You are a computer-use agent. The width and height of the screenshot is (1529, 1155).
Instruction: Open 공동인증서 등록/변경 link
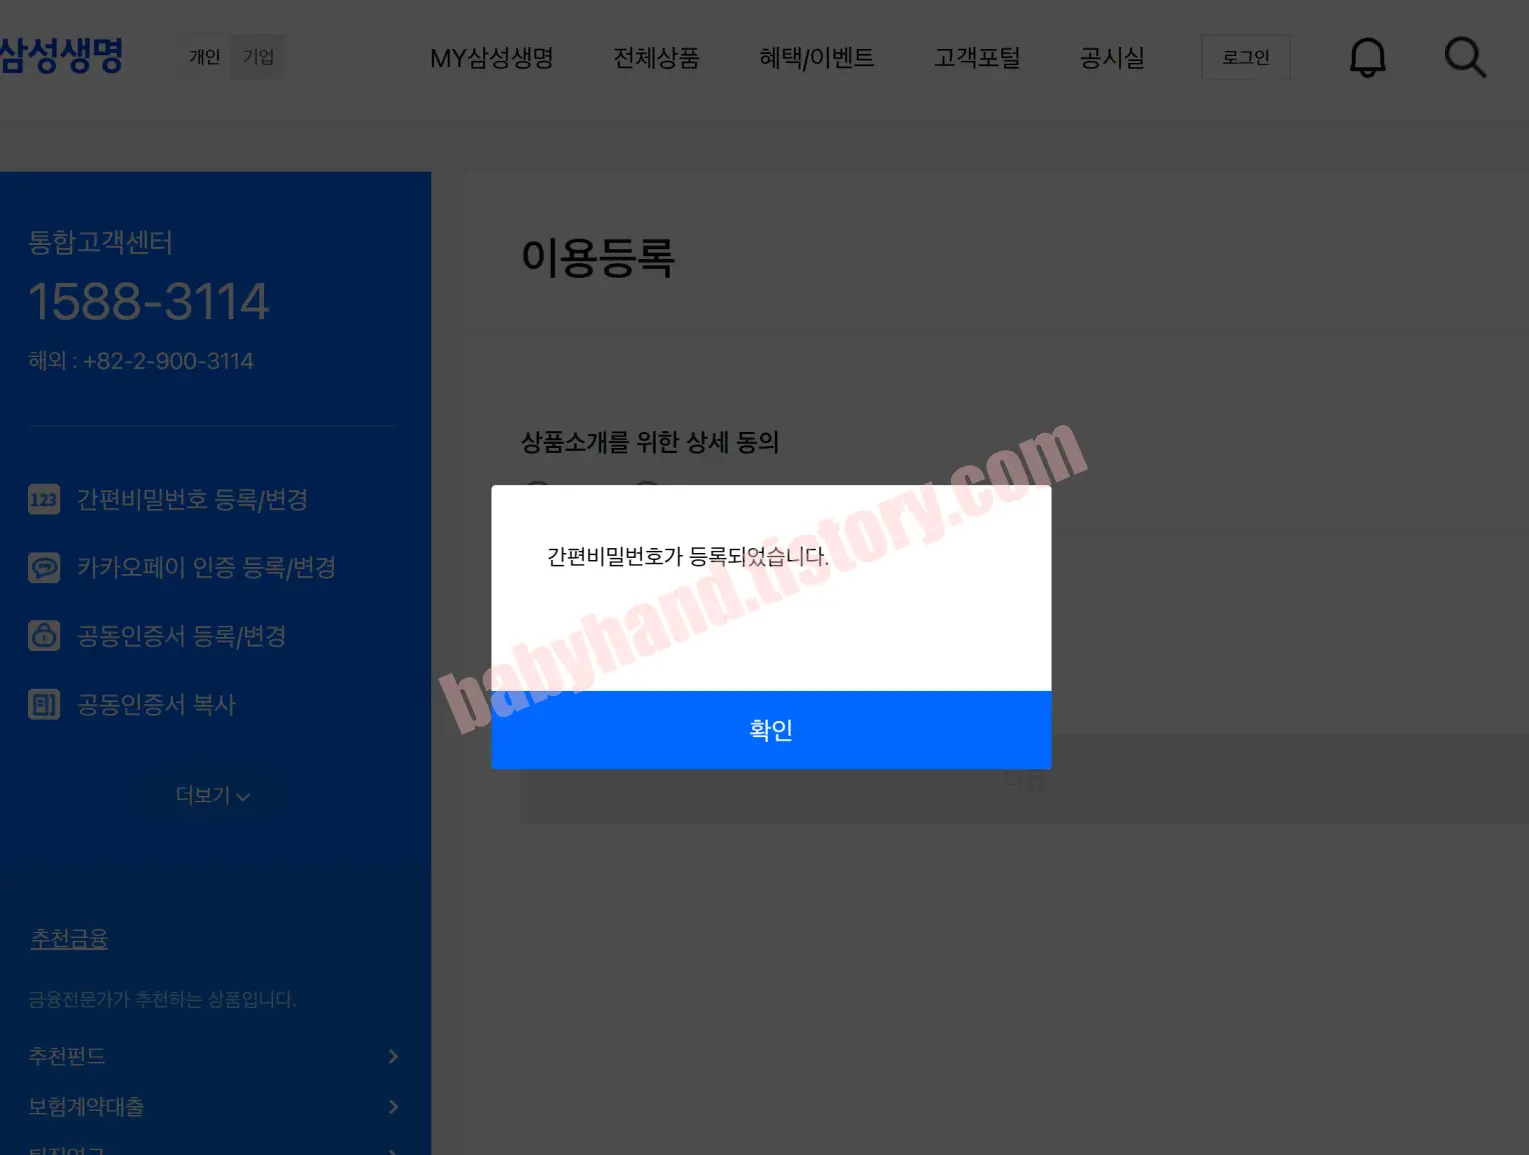182,636
